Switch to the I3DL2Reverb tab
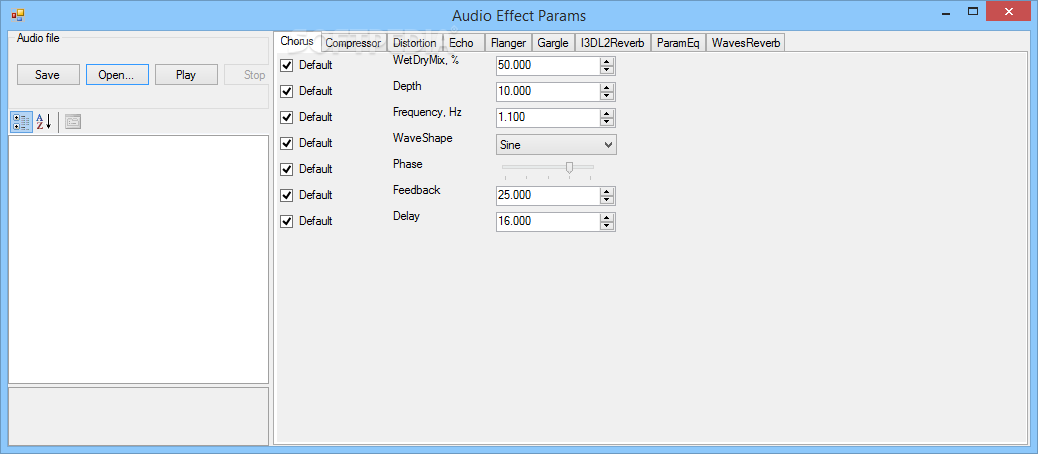This screenshot has height=454, width=1038. (612, 43)
